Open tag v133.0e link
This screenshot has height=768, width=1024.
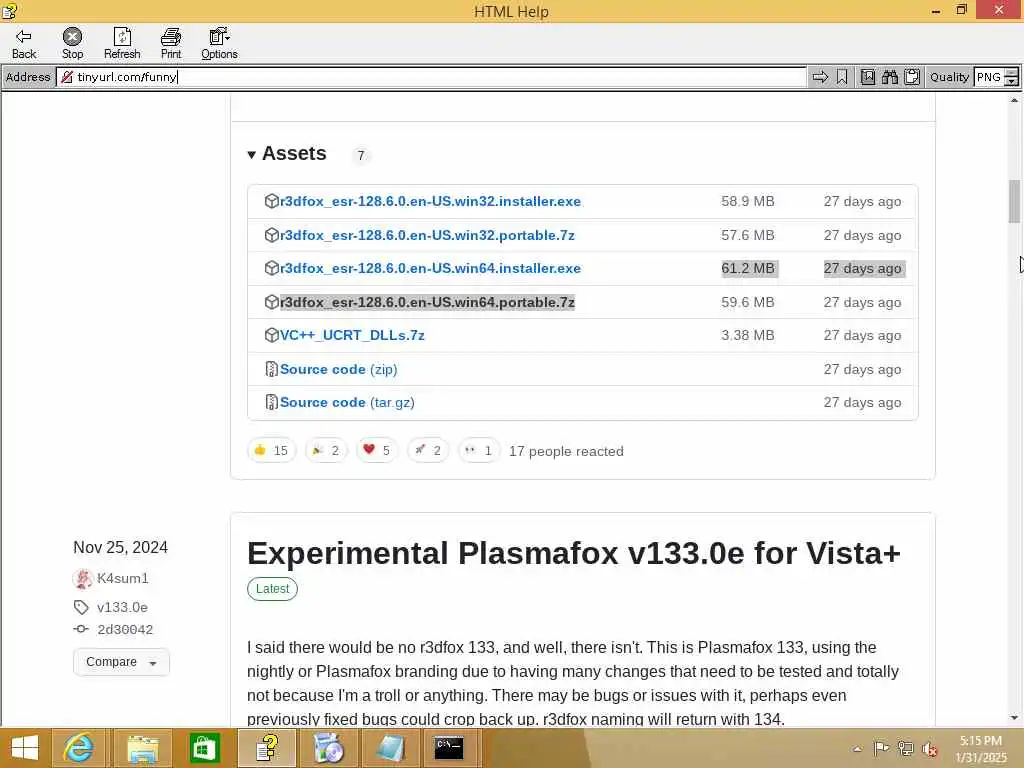point(122,607)
